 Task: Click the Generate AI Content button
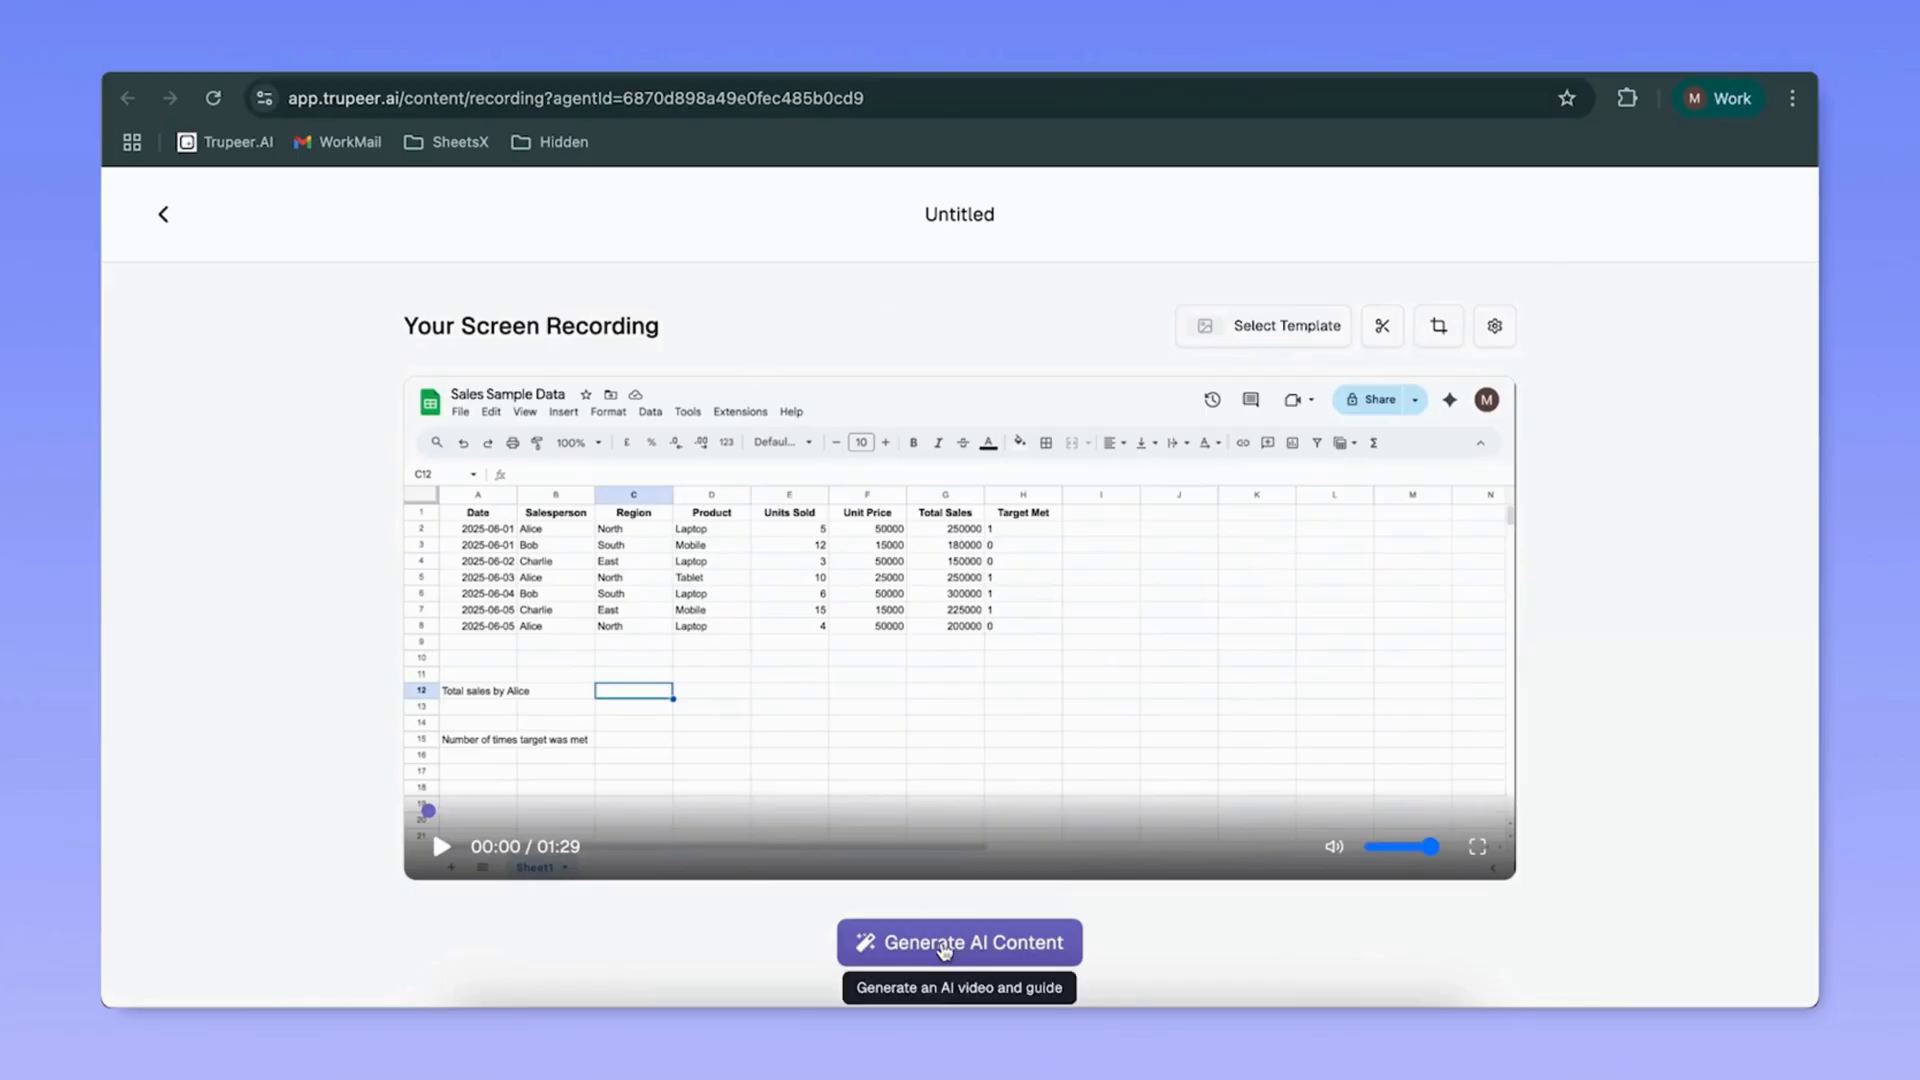(959, 942)
